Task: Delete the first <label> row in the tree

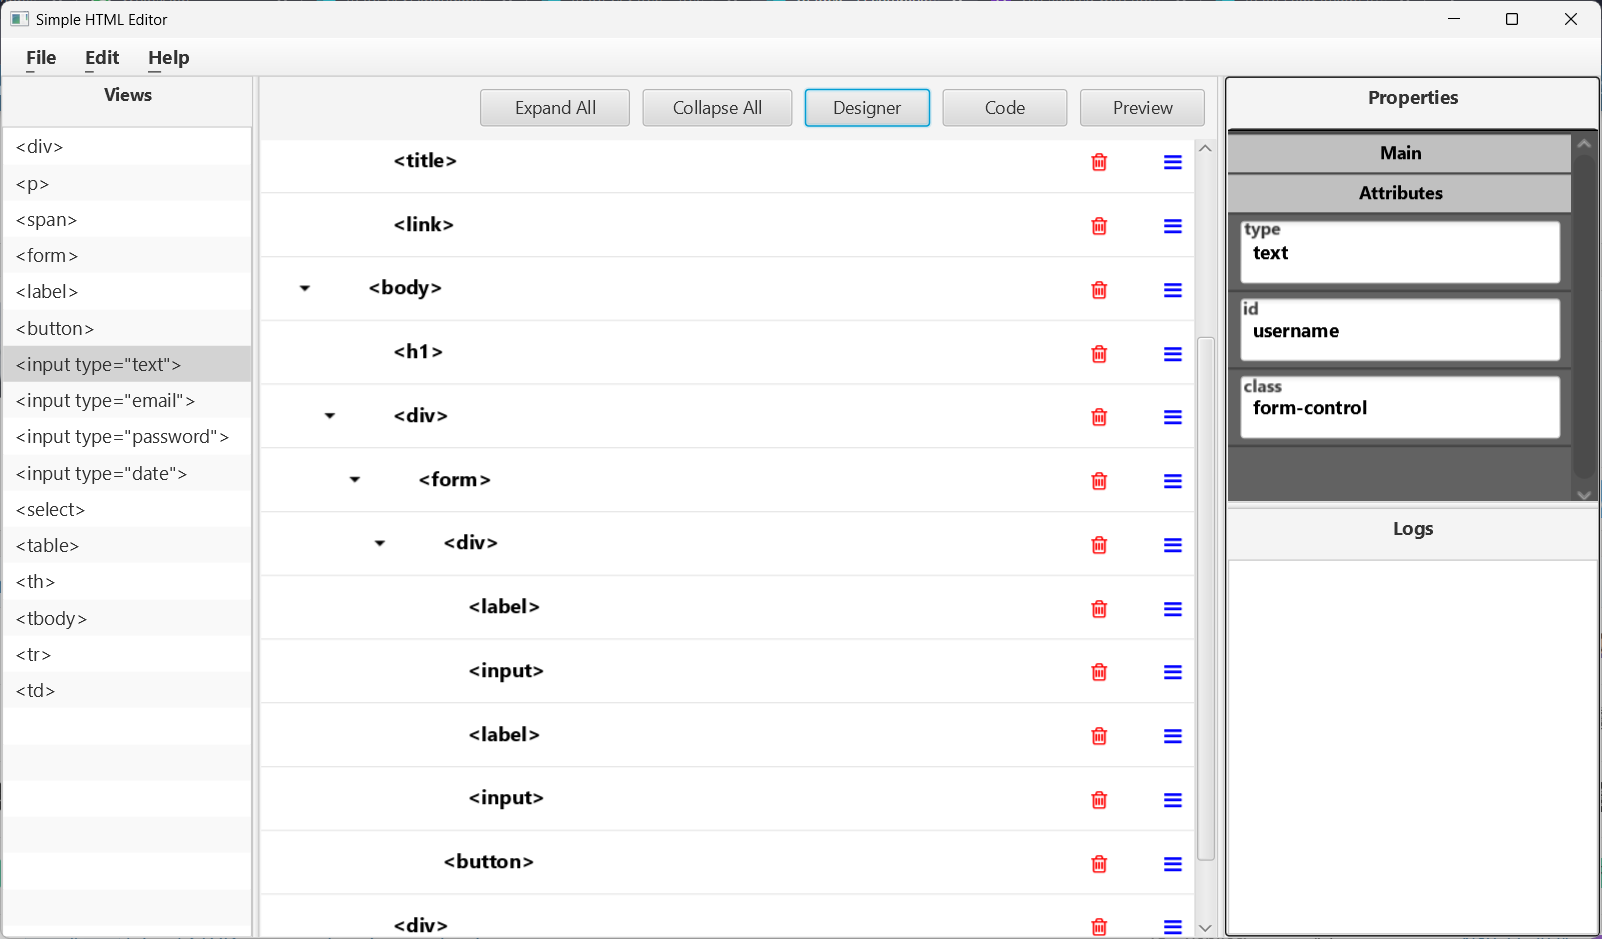Action: point(1099,609)
